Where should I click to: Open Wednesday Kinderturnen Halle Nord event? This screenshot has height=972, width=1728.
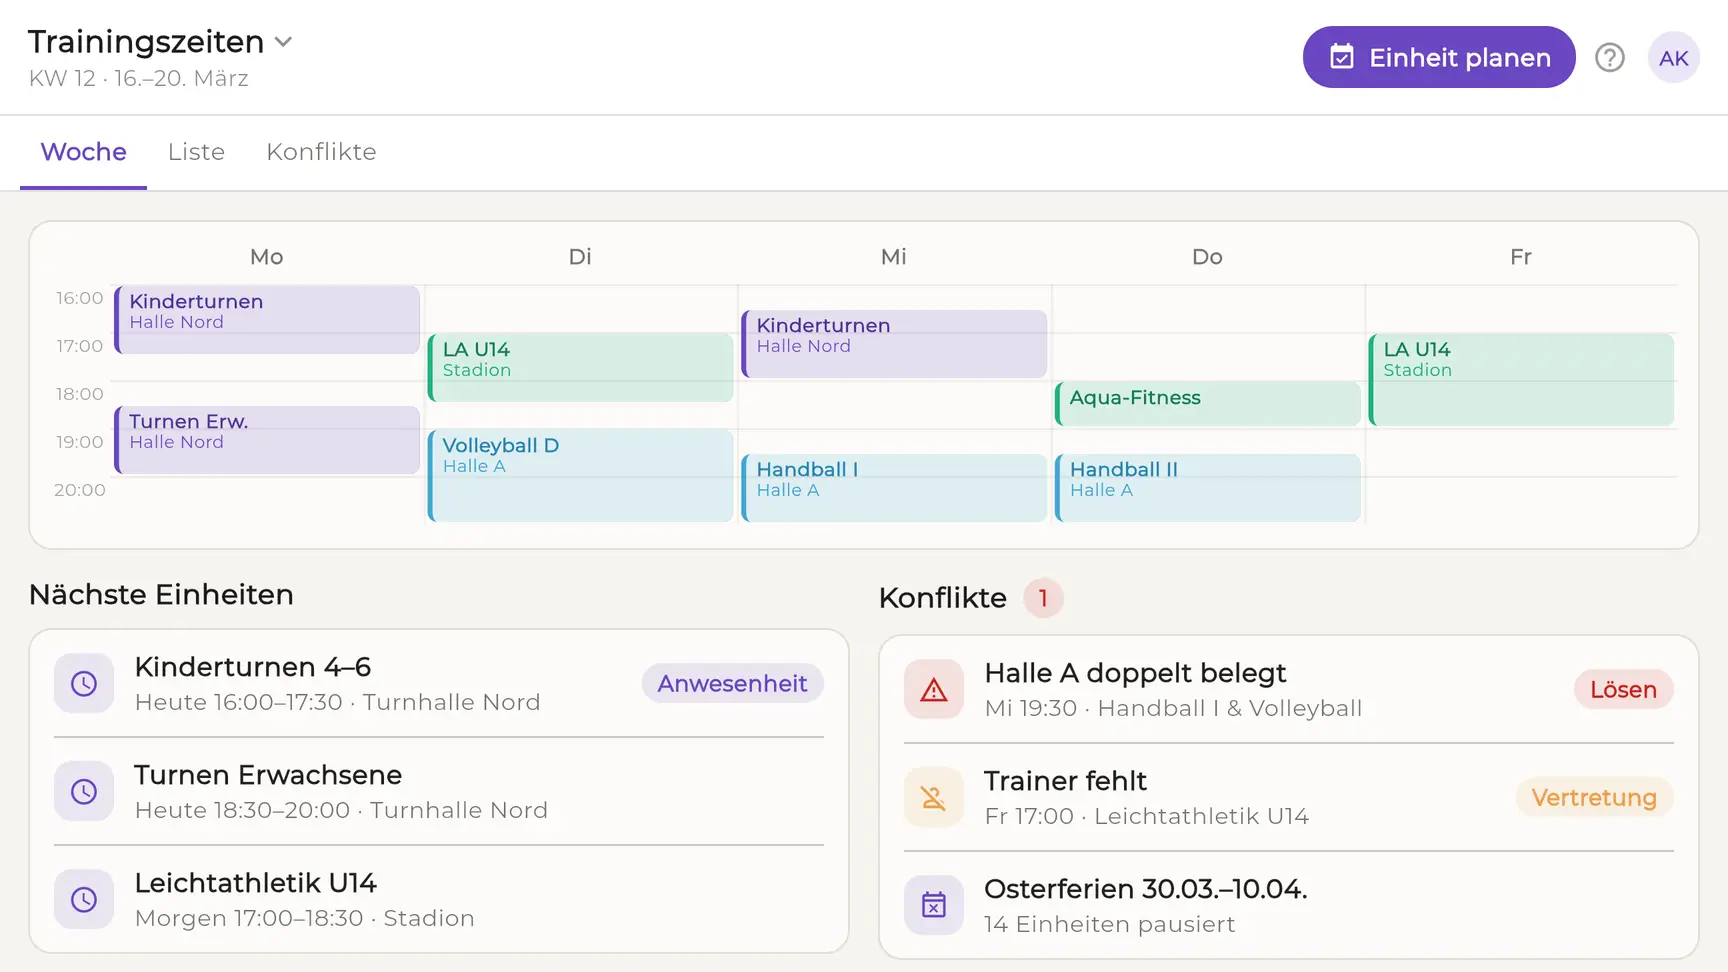(894, 344)
